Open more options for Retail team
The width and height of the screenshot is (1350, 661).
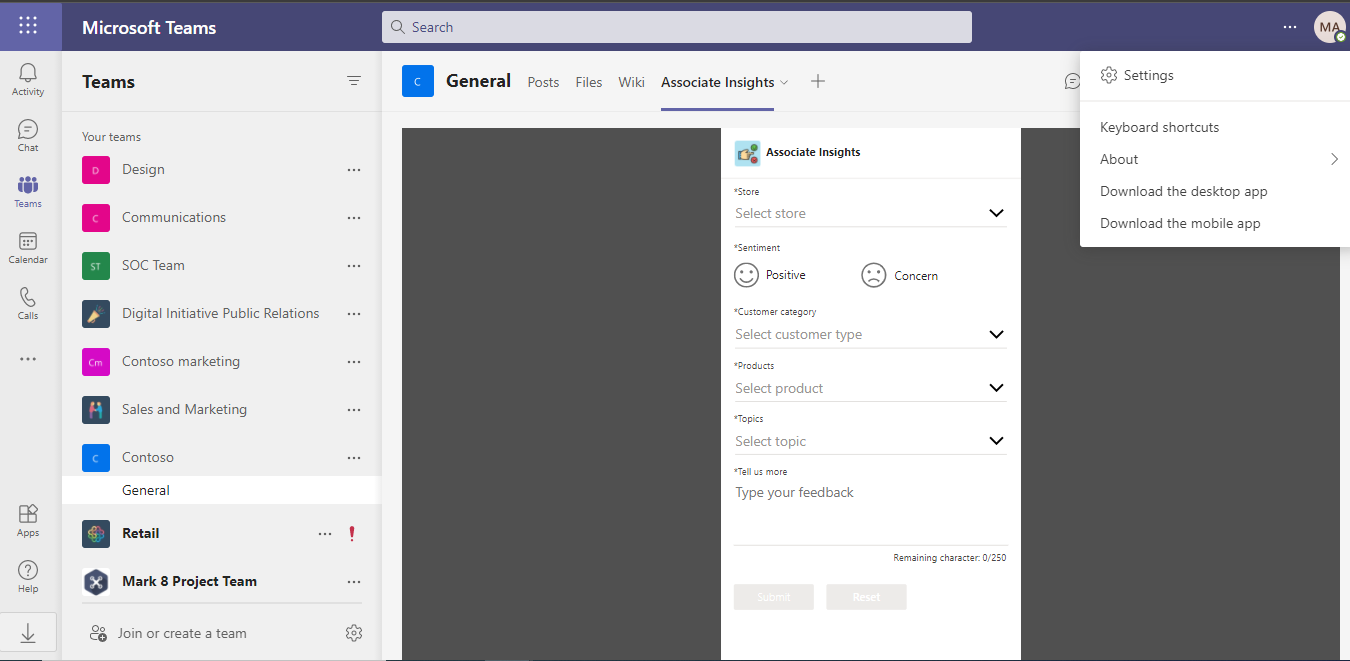[325, 534]
